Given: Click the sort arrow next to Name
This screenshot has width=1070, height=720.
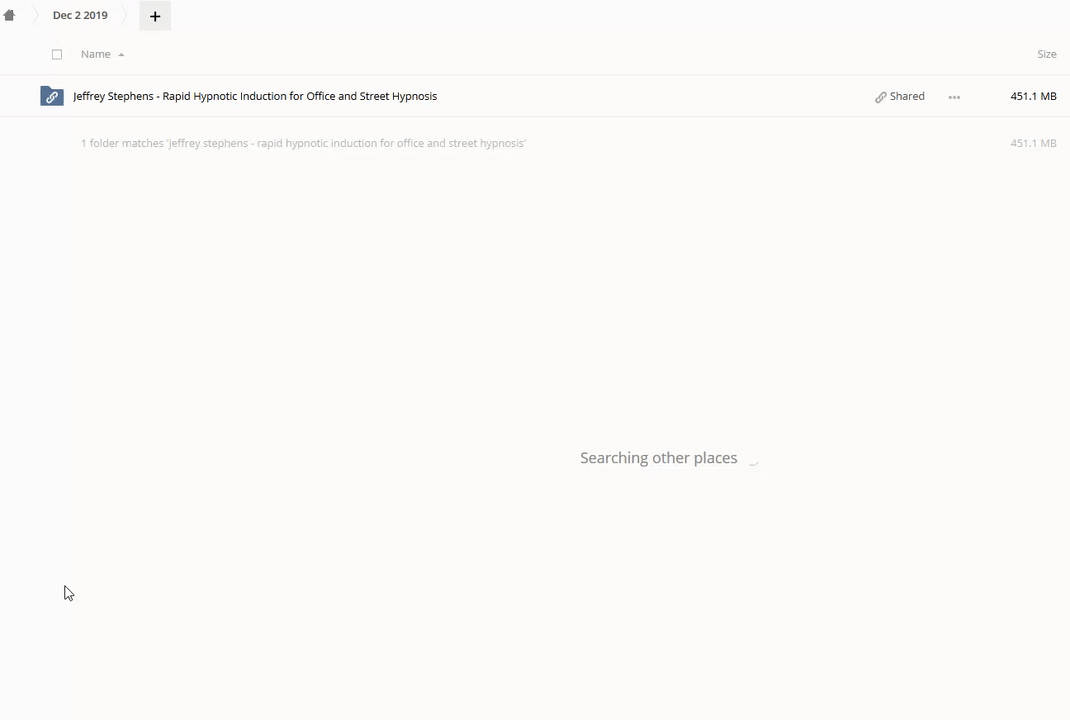Looking at the screenshot, I should pyautogui.click(x=121, y=55).
